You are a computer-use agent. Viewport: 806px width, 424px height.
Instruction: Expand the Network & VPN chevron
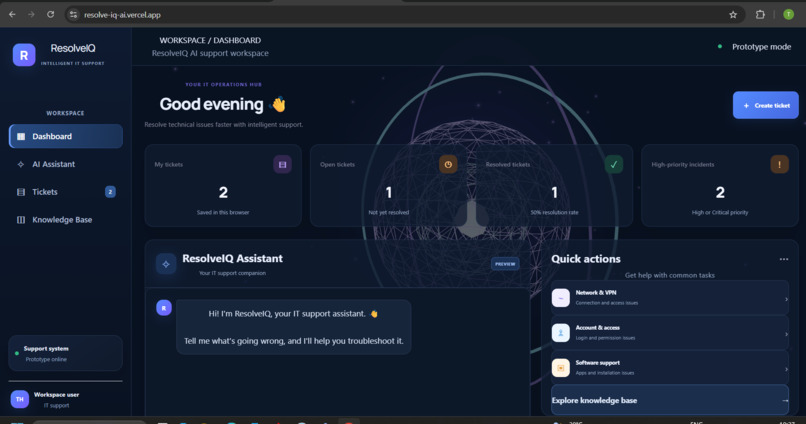(786, 299)
